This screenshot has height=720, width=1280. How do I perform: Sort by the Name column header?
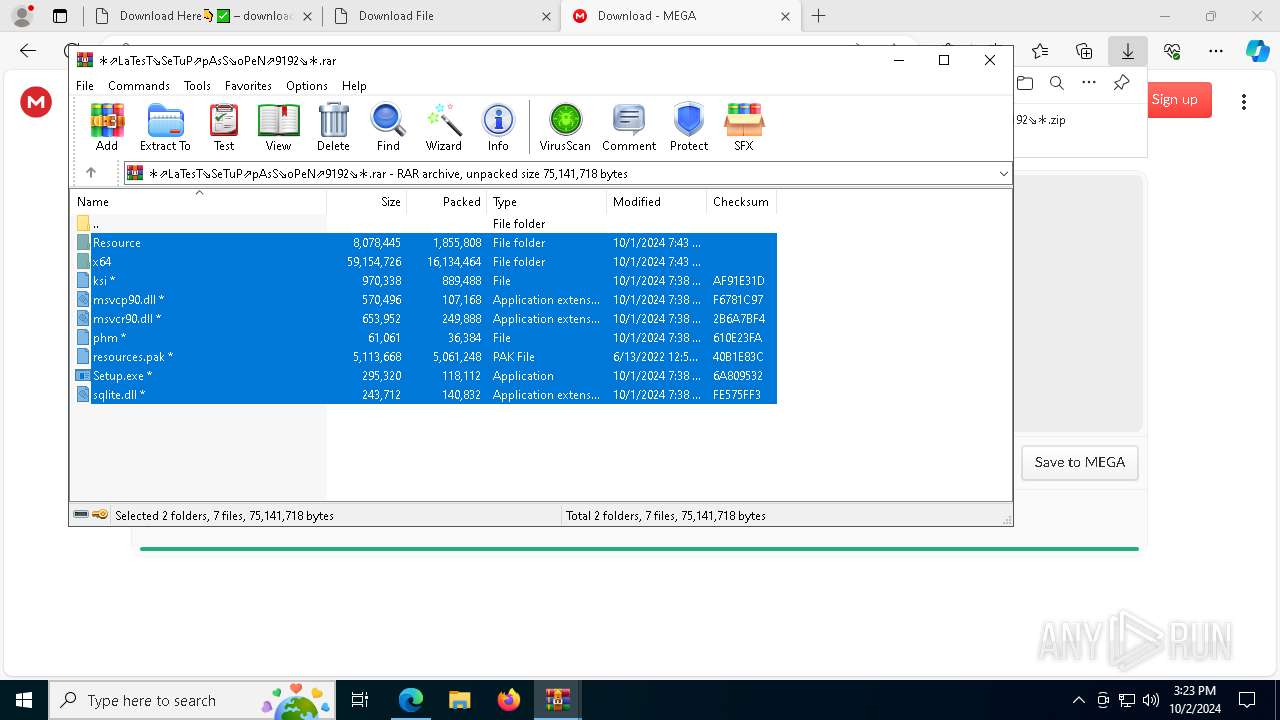[x=198, y=202]
